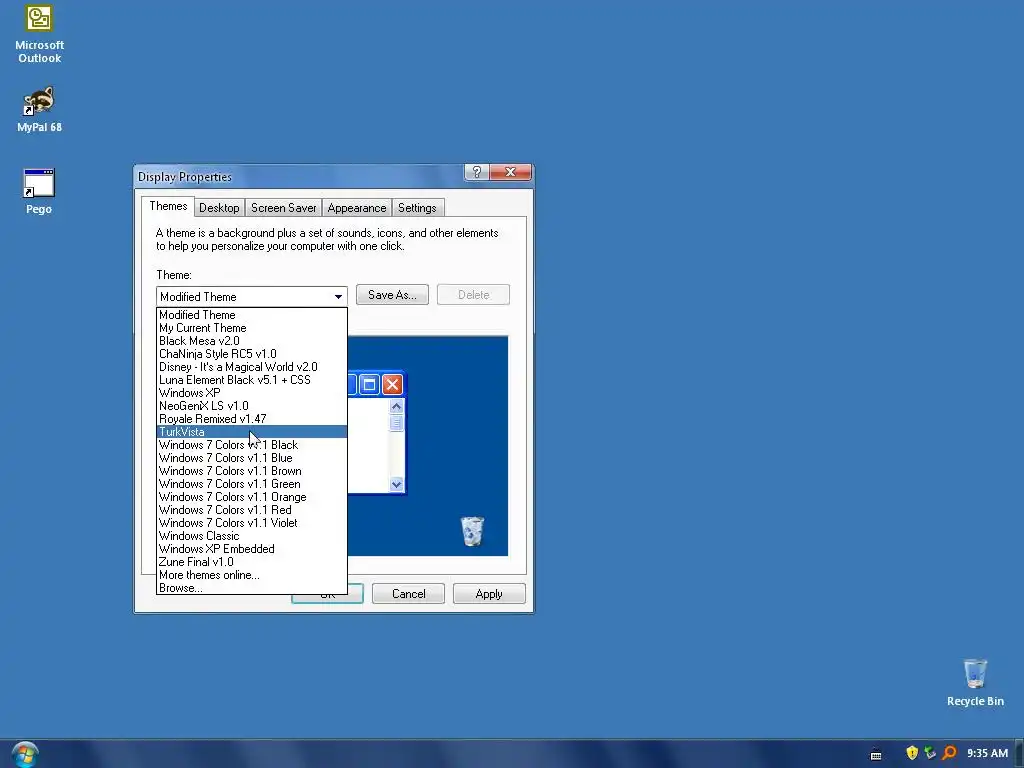Click the system clock showing 9:35 AM
This screenshot has height=768, width=1024.
tap(987, 753)
